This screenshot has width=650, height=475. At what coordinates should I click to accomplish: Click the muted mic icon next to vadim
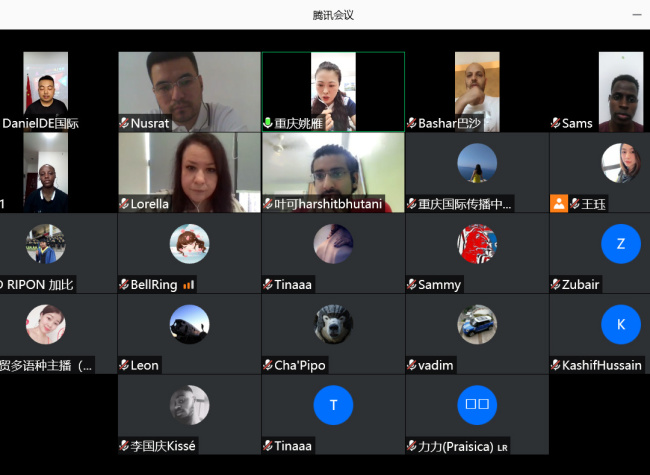coord(411,365)
